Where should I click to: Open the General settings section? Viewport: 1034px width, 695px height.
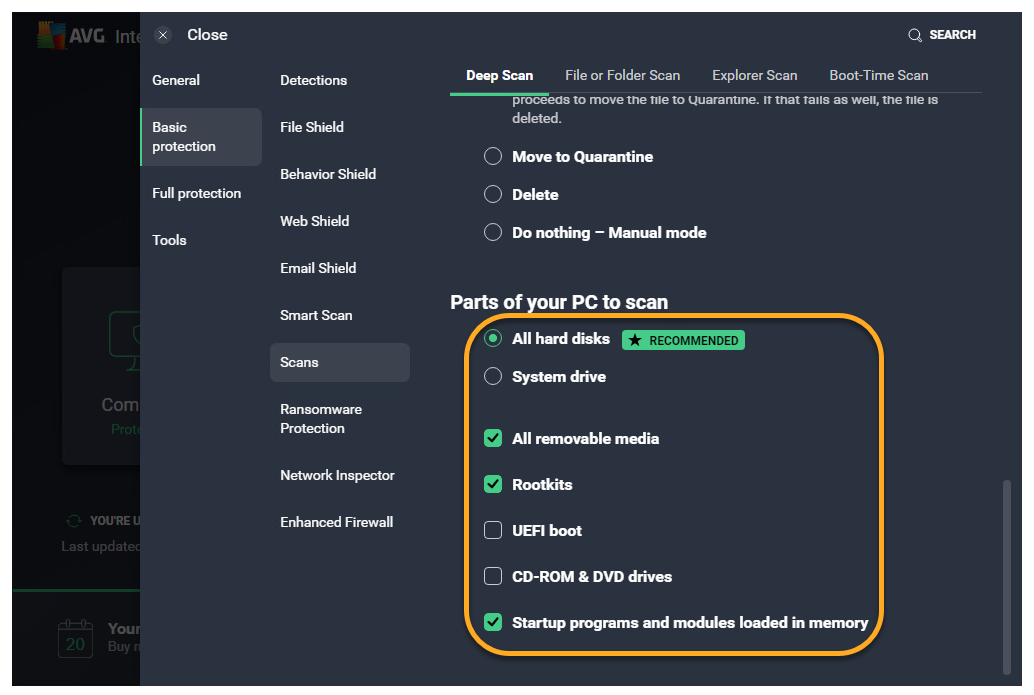pos(176,80)
